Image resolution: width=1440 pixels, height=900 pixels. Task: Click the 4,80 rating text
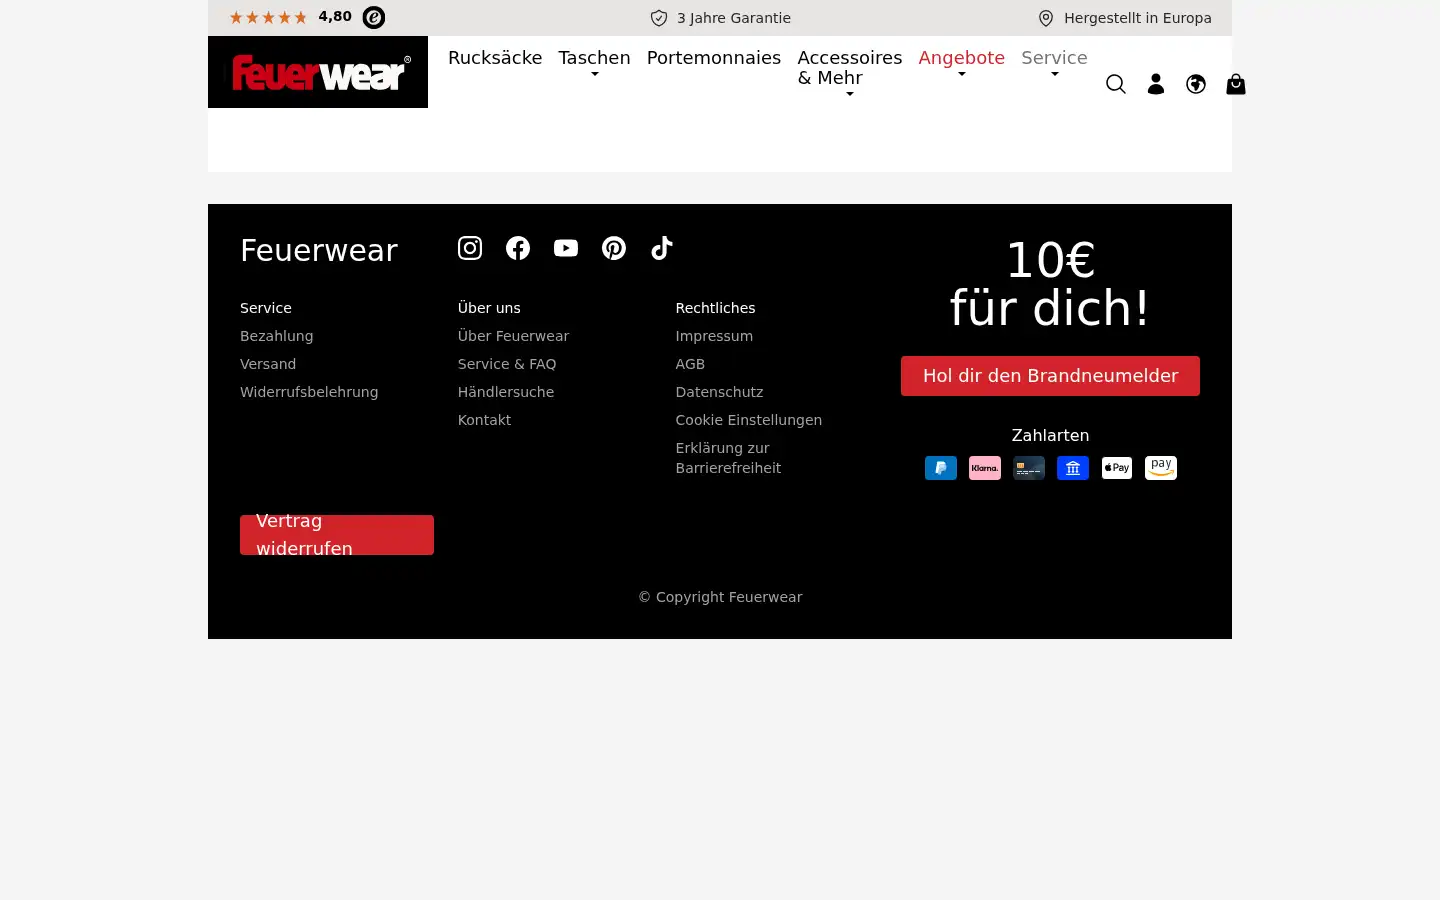(x=335, y=17)
